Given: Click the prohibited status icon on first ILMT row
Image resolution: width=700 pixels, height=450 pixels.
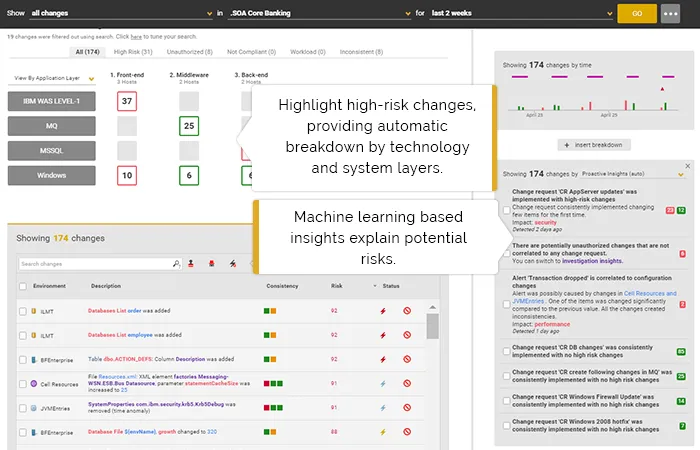Looking at the screenshot, I should [x=408, y=311].
